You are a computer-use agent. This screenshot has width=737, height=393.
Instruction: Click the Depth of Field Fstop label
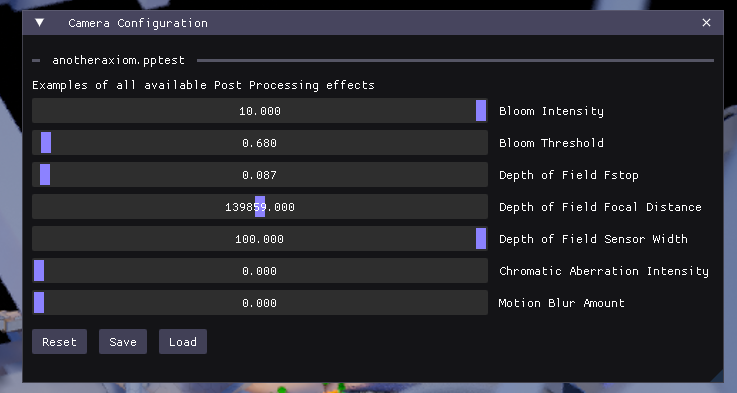pos(569,175)
